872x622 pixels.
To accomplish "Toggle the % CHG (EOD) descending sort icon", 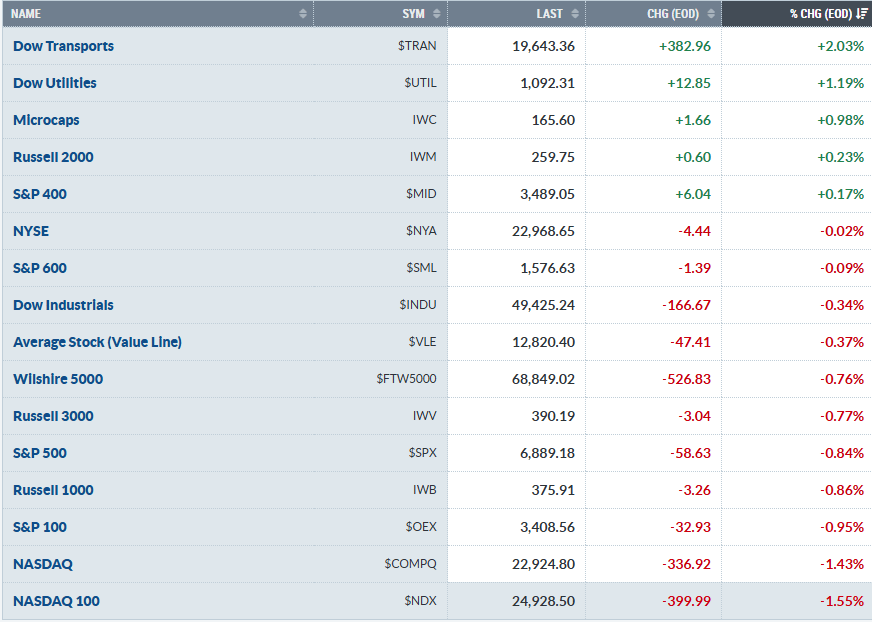I will pyautogui.click(x=862, y=14).
